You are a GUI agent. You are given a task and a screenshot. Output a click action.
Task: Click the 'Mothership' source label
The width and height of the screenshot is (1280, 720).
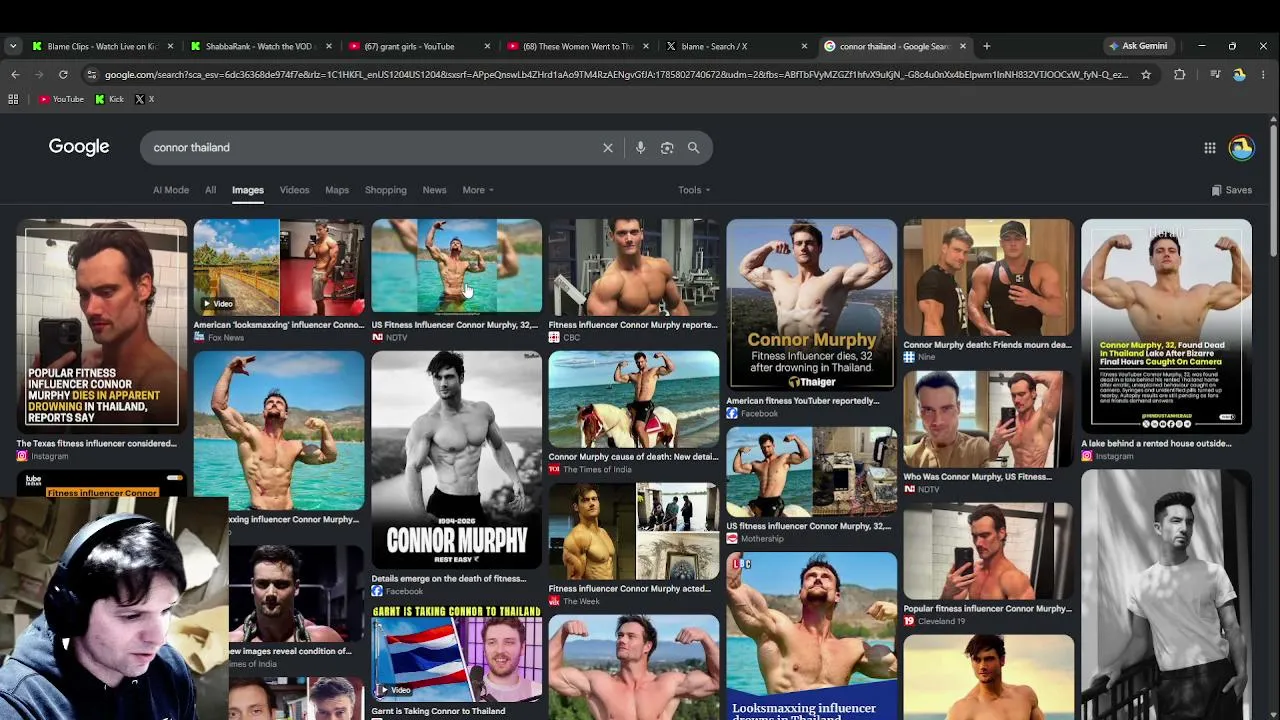[762, 539]
